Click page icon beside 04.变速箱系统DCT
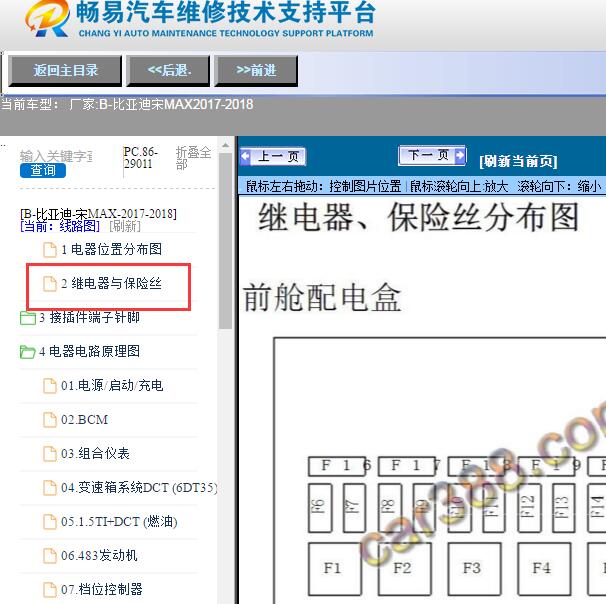The image size is (606, 604). pos(49,488)
